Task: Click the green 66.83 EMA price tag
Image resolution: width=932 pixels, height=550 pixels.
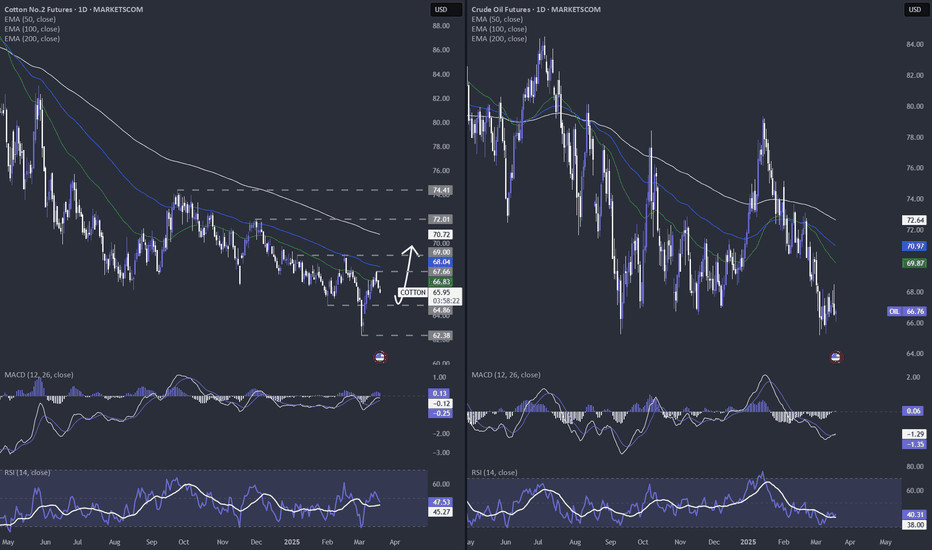Action: coord(441,282)
